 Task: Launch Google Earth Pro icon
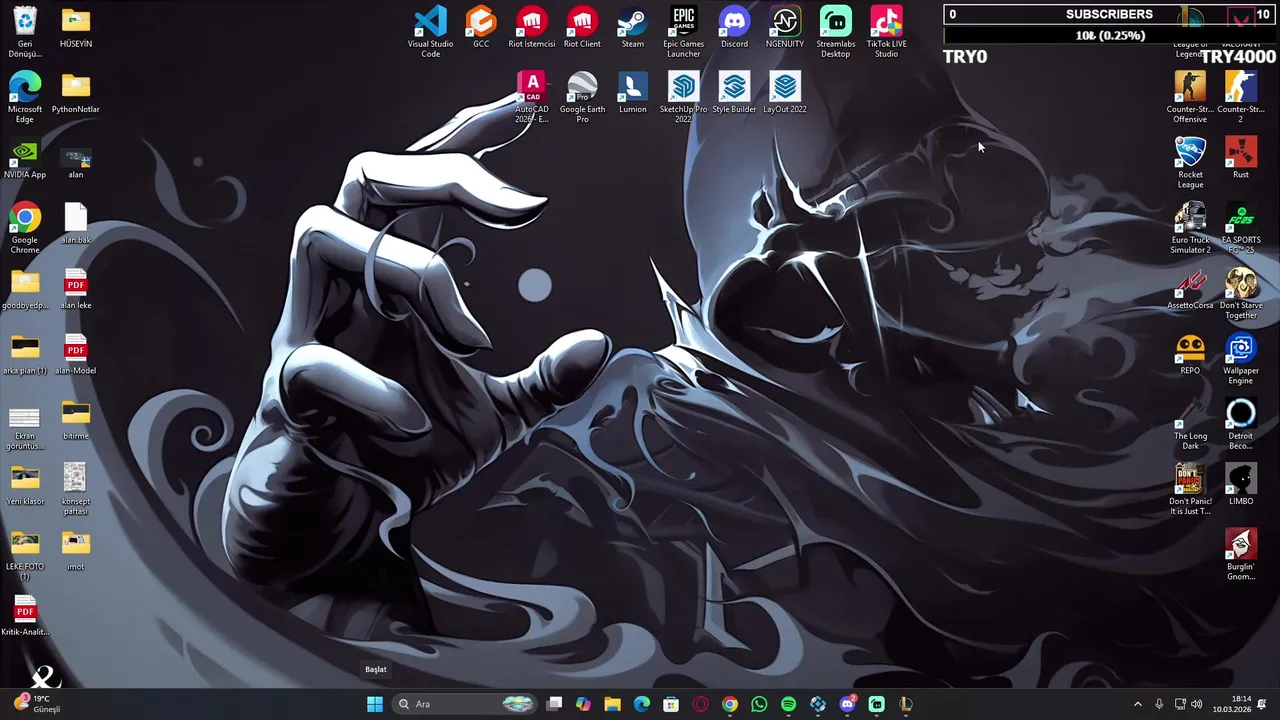(x=582, y=97)
